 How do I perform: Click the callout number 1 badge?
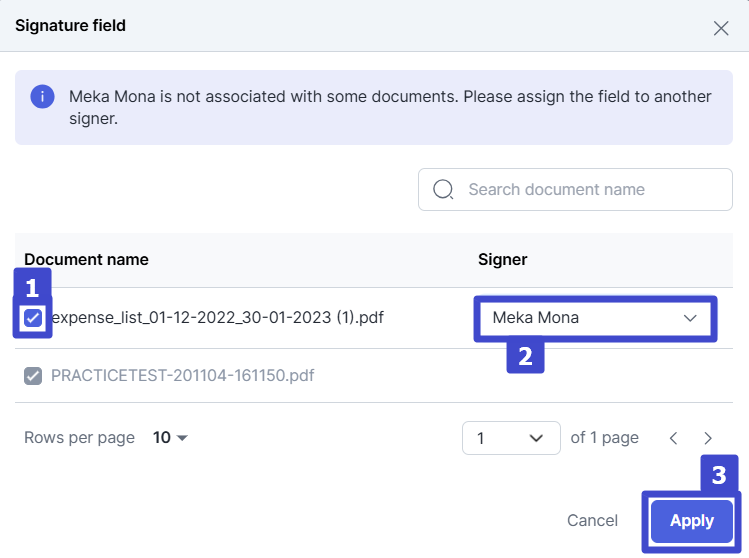pyautogui.click(x=32, y=287)
